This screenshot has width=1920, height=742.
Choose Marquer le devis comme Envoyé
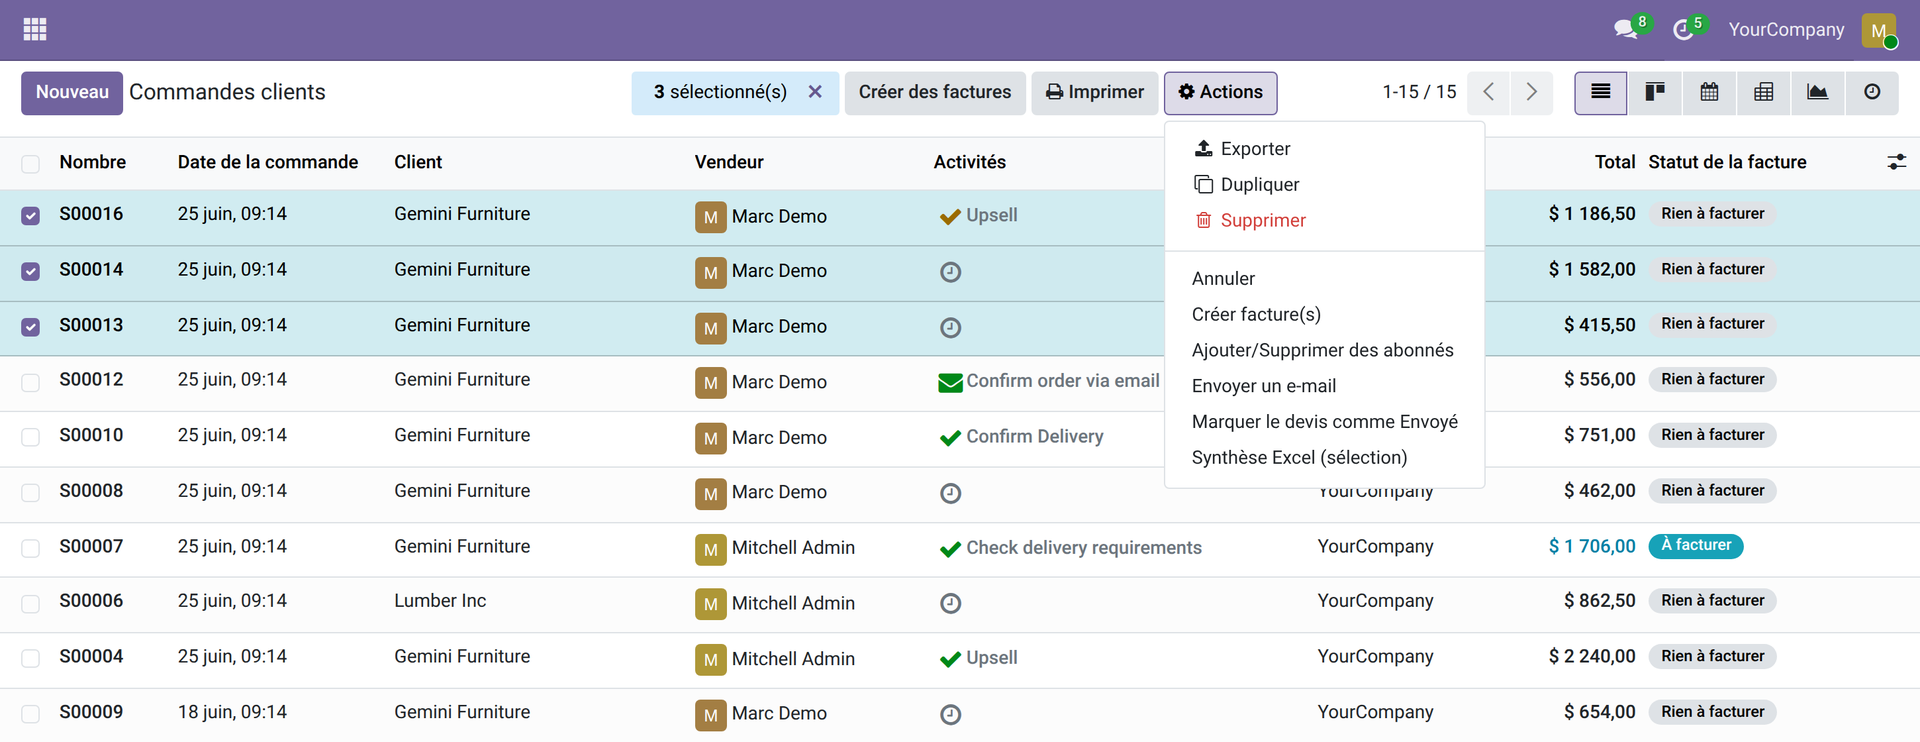pos(1324,422)
